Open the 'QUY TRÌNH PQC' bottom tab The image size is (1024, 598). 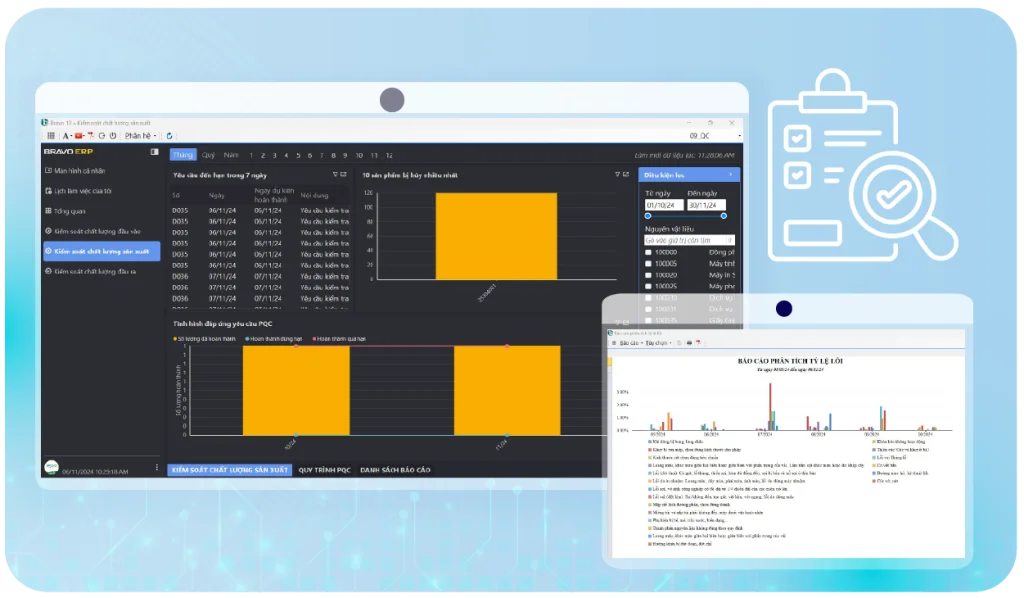coord(324,469)
